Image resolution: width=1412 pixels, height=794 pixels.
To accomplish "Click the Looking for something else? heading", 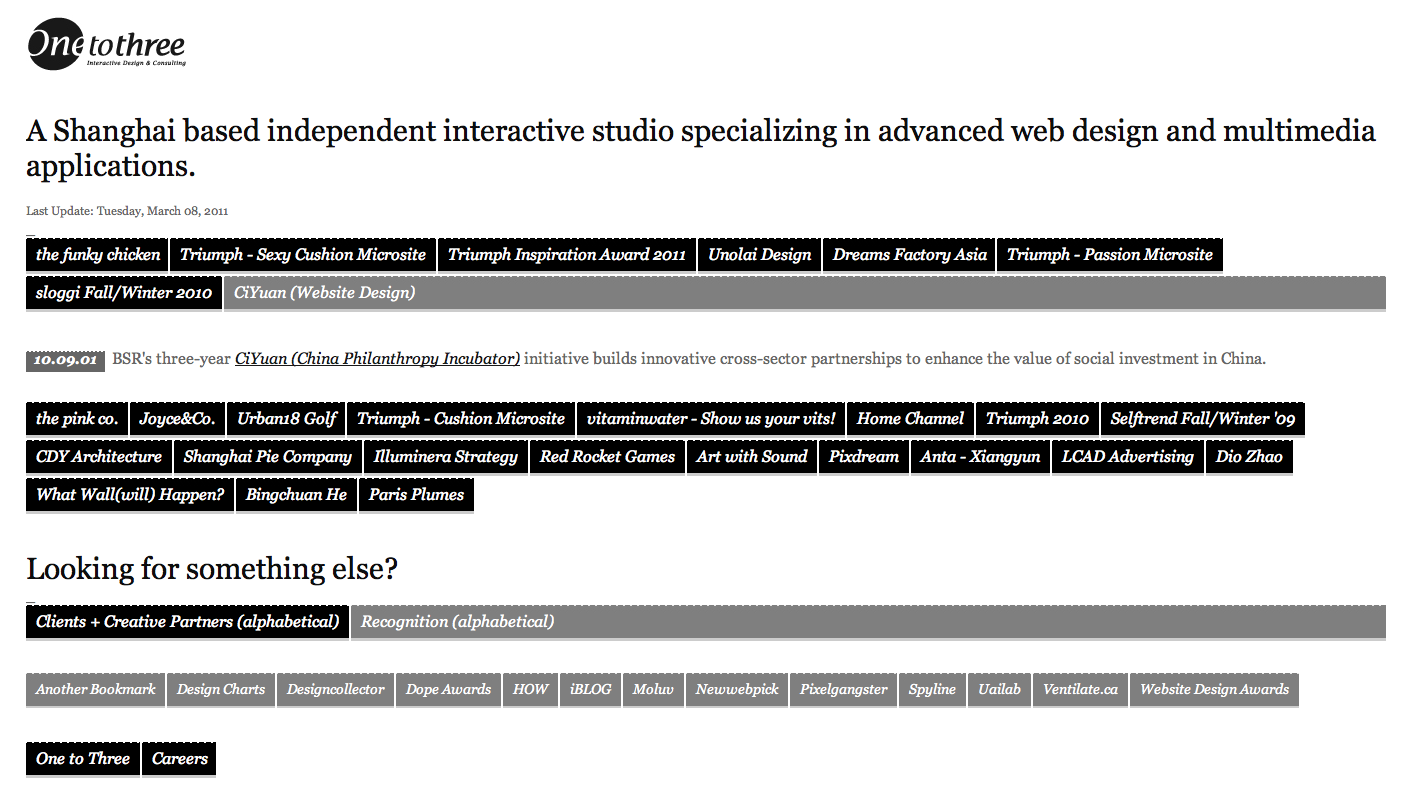I will point(212,569).
